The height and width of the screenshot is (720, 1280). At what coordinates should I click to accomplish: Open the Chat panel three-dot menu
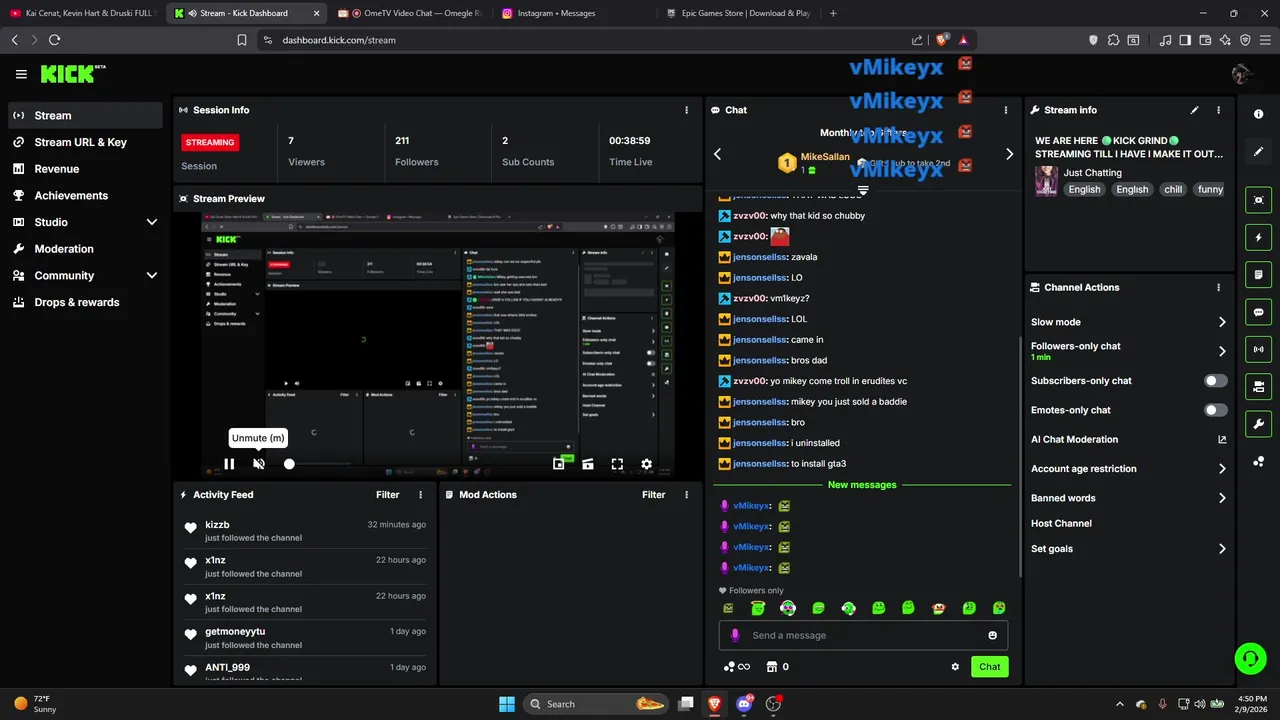pos(1006,110)
